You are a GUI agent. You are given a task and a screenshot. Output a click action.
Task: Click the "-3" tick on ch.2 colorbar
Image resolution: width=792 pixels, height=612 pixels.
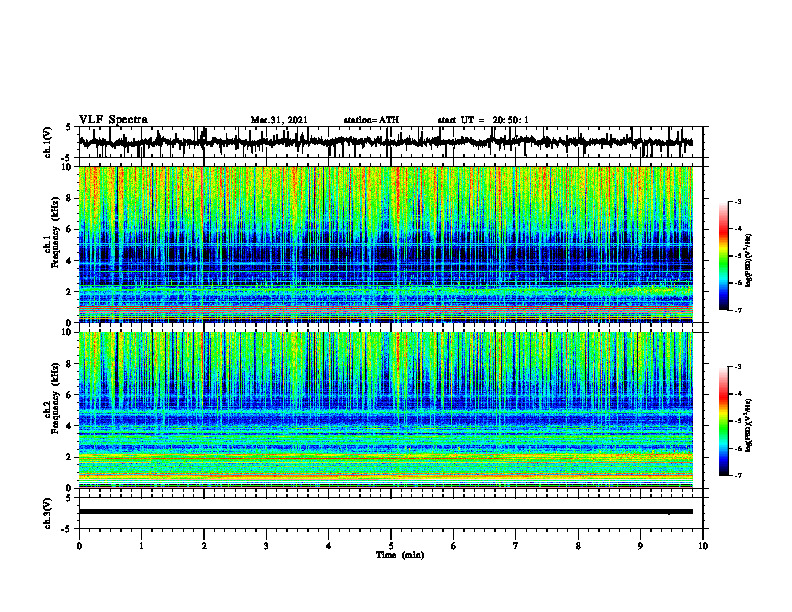(738, 367)
